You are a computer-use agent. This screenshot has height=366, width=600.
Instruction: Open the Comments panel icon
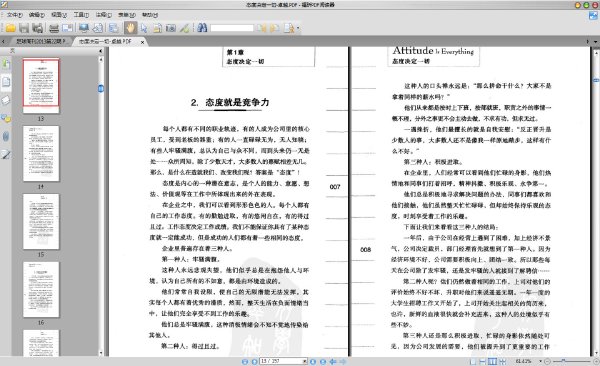6,118
